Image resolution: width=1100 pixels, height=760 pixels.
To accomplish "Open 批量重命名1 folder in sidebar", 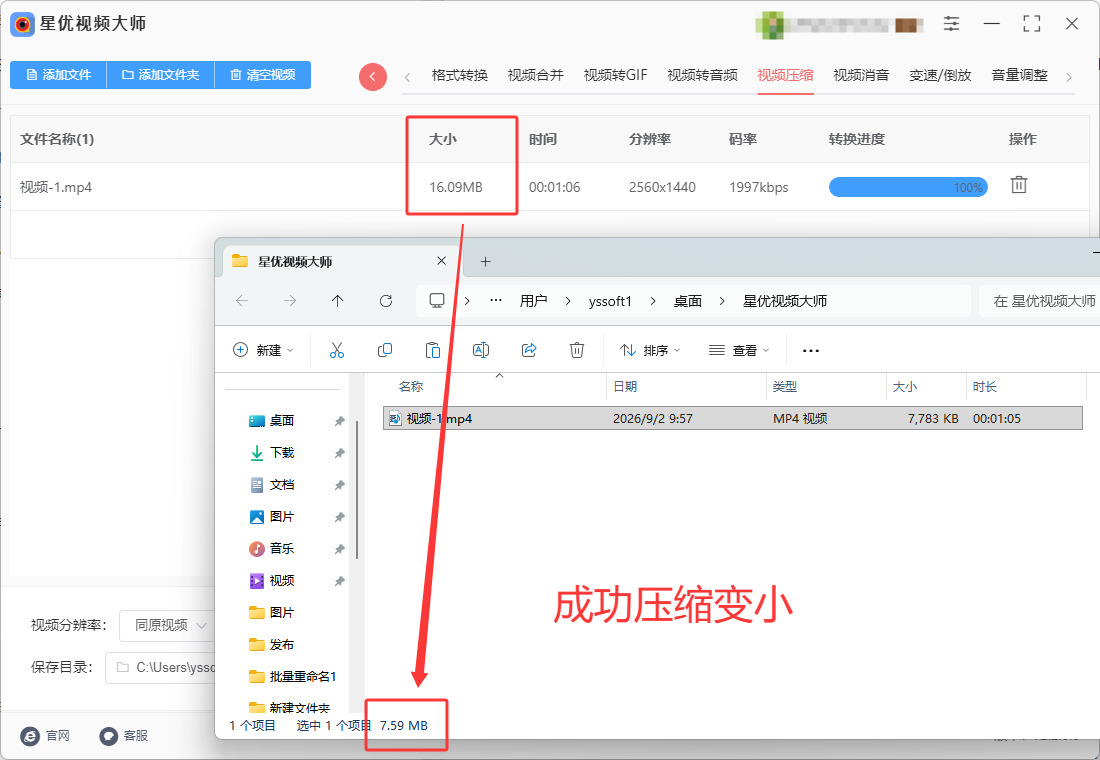I will pyautogui.click(x=293, y=676).
